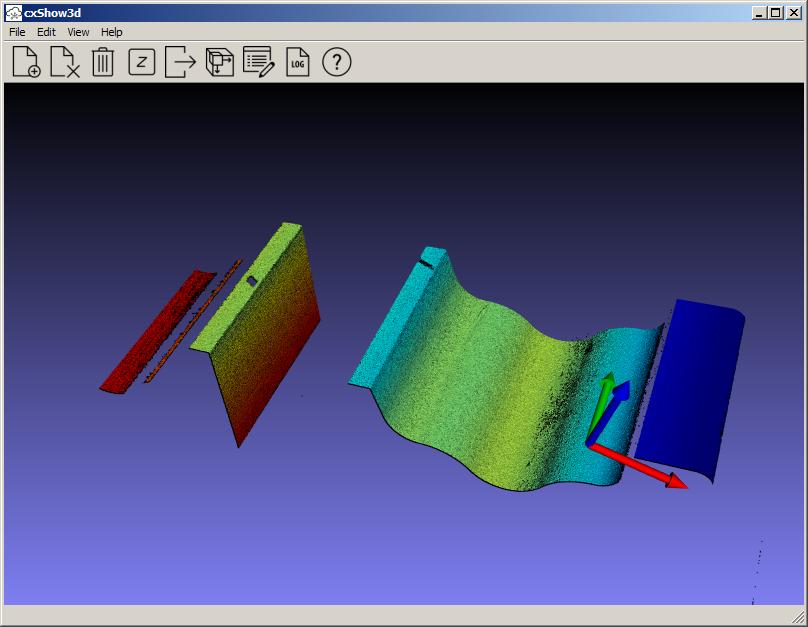This screenshot has width=808, height=627.
Task: Click the red axis arrow
Action: tap(639, 467)
